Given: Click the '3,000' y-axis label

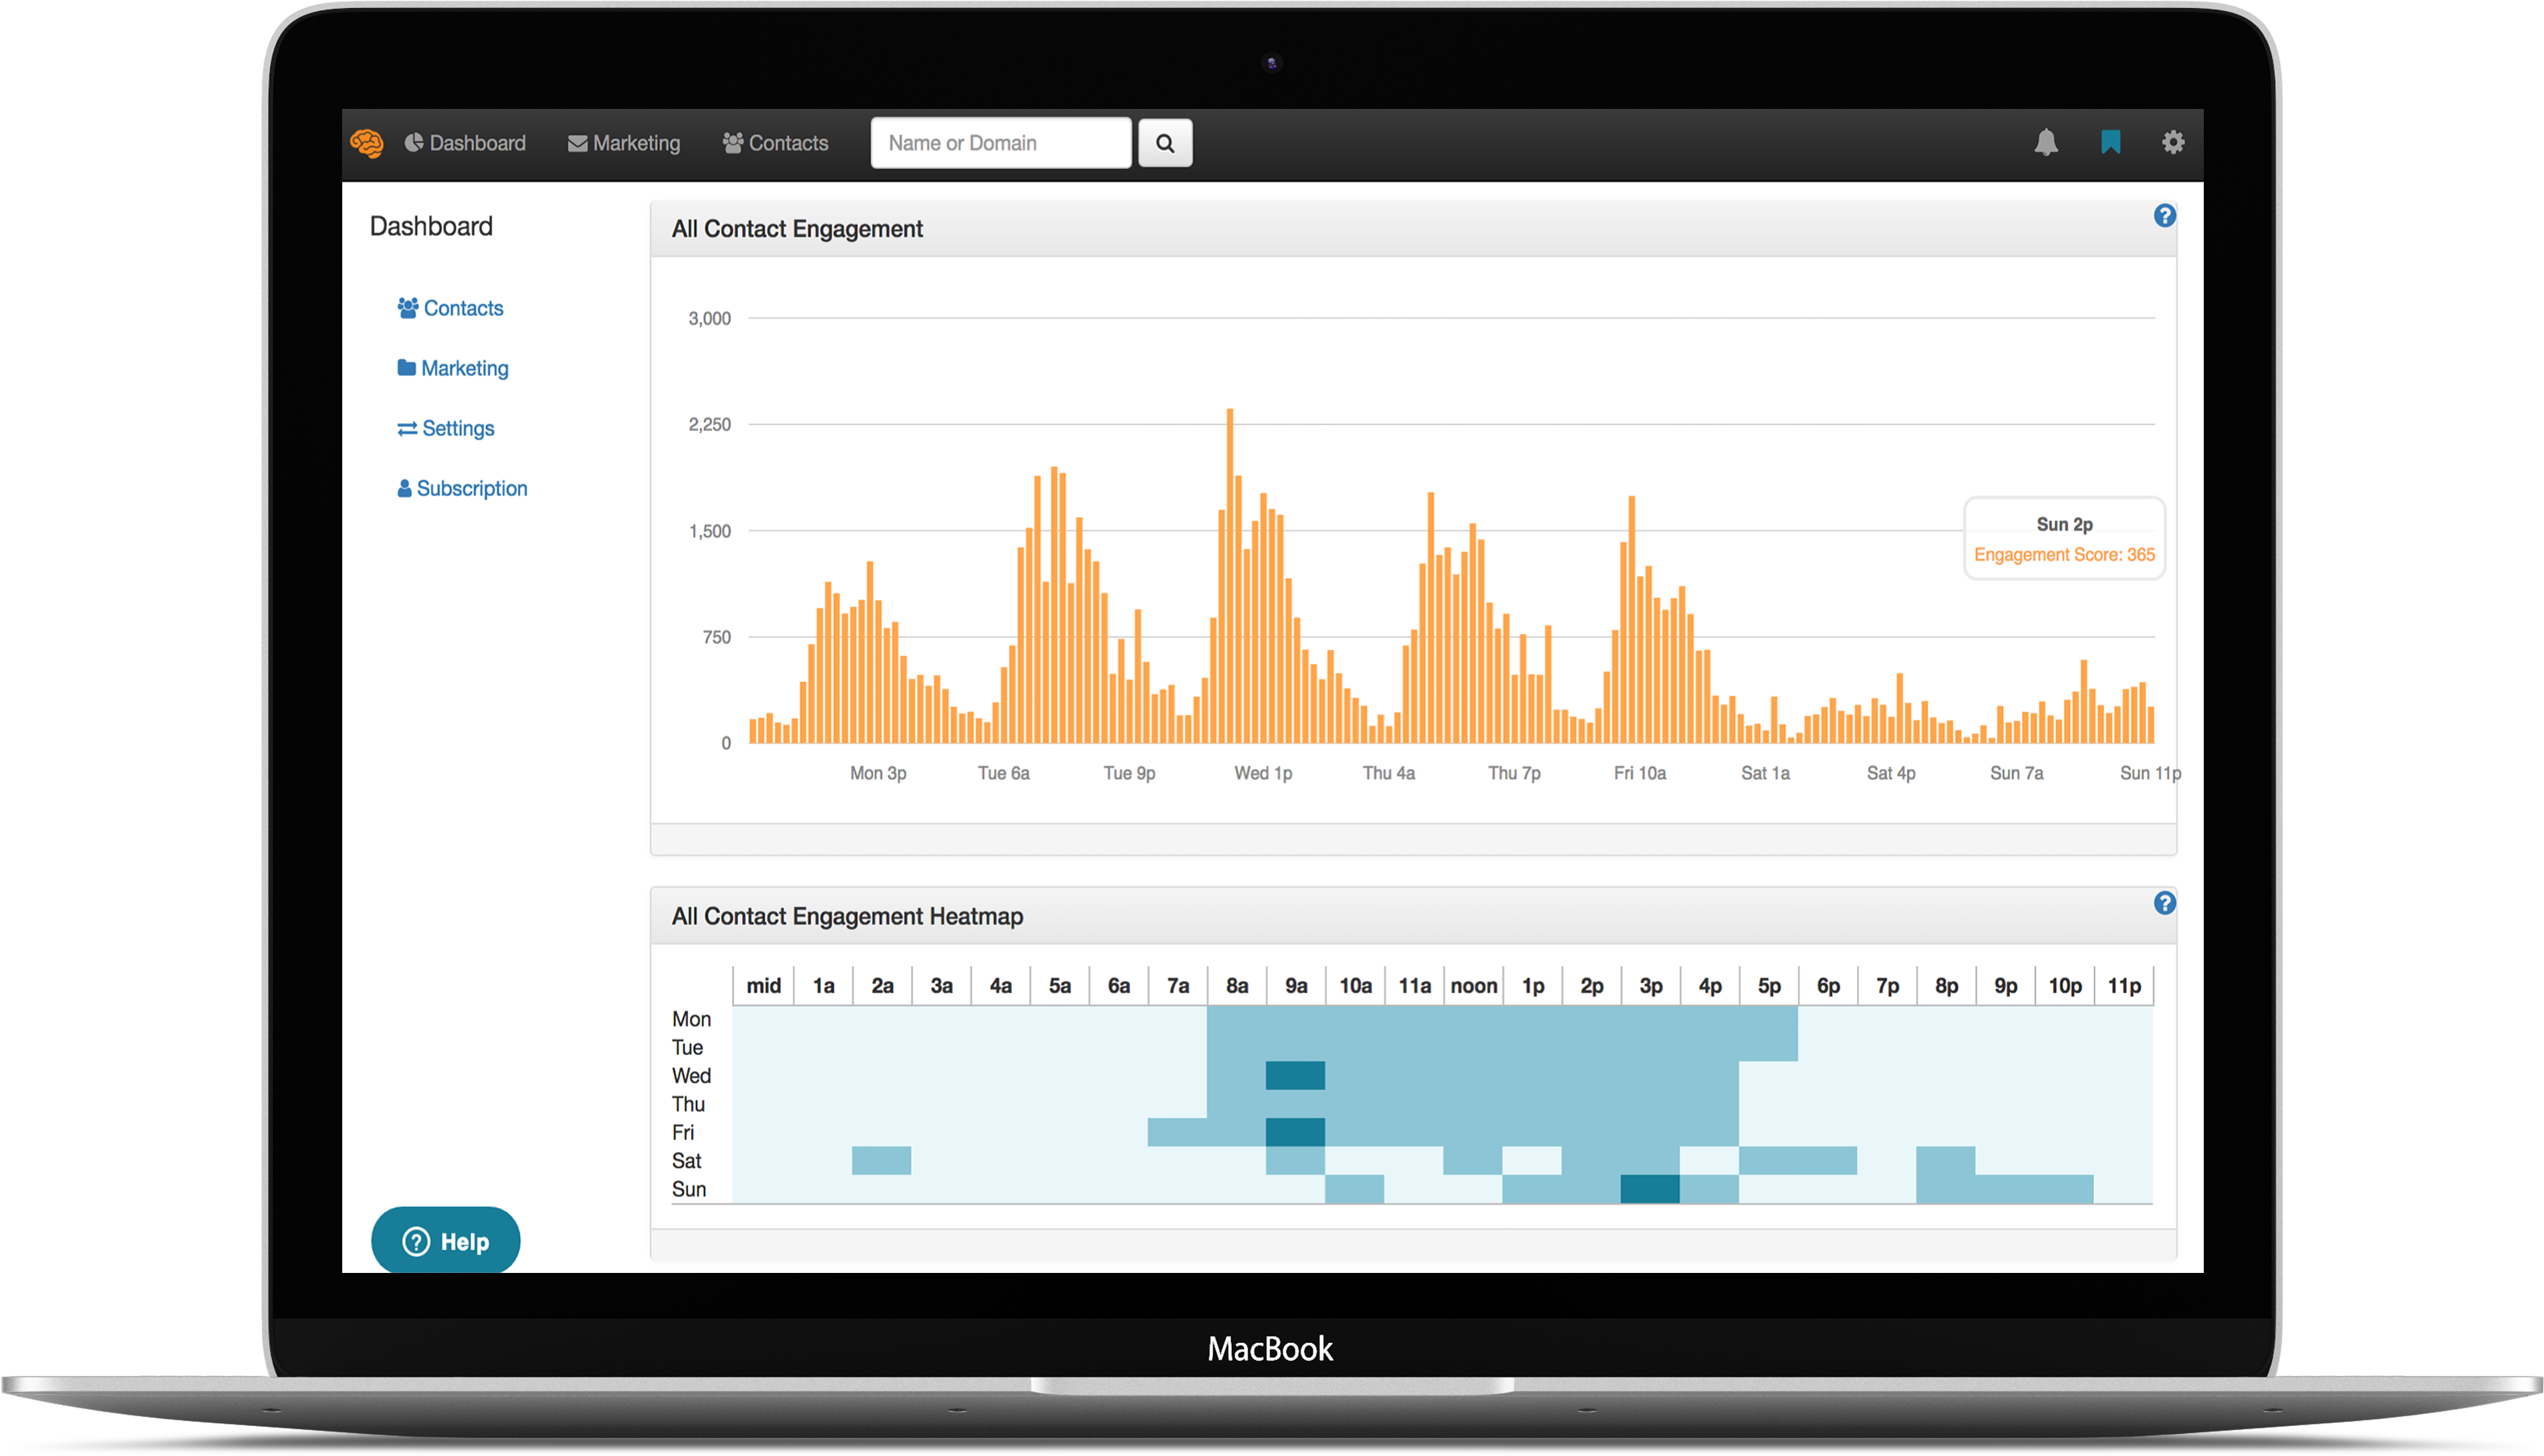Looking at the screenshot, I should click(709, 319).
